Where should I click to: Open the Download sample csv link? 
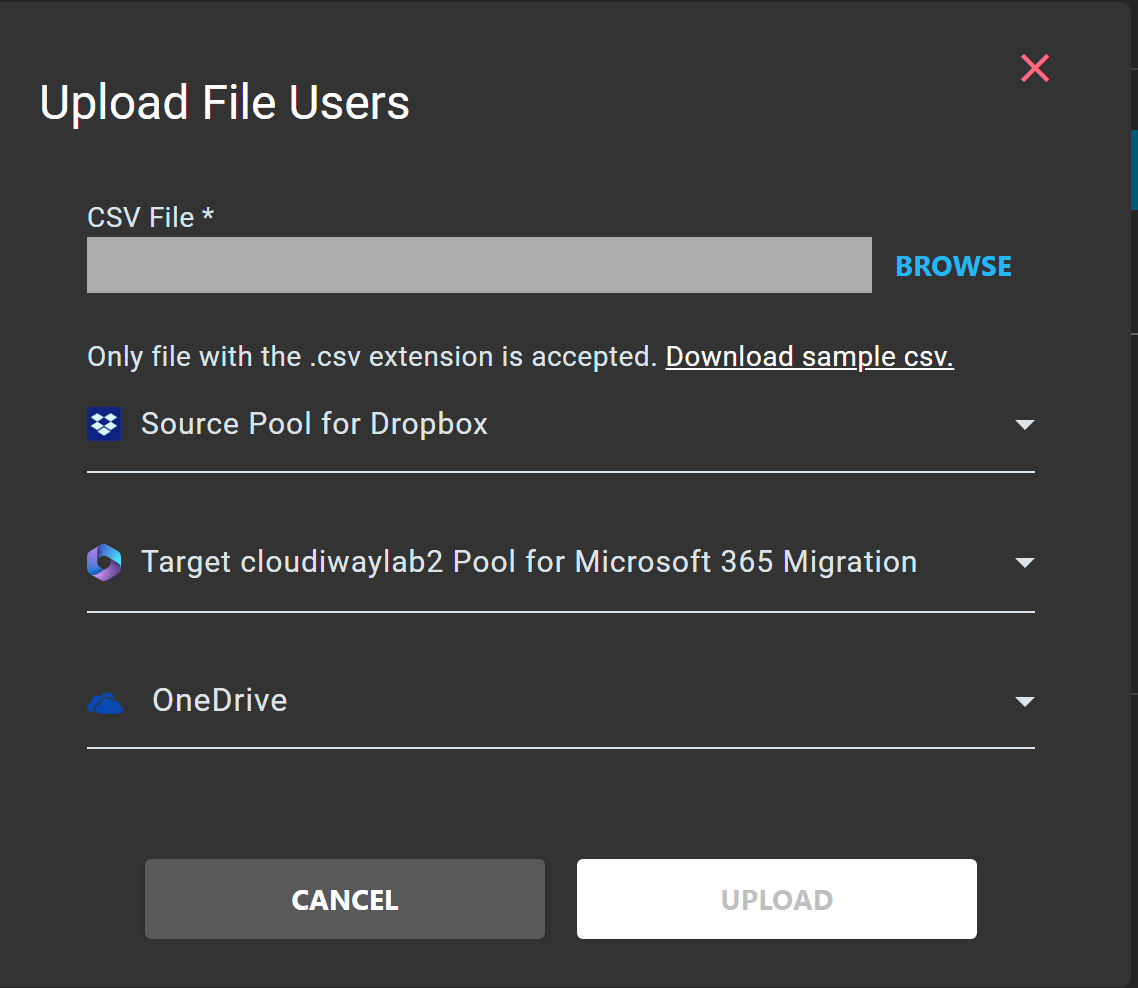pos(809,356)
